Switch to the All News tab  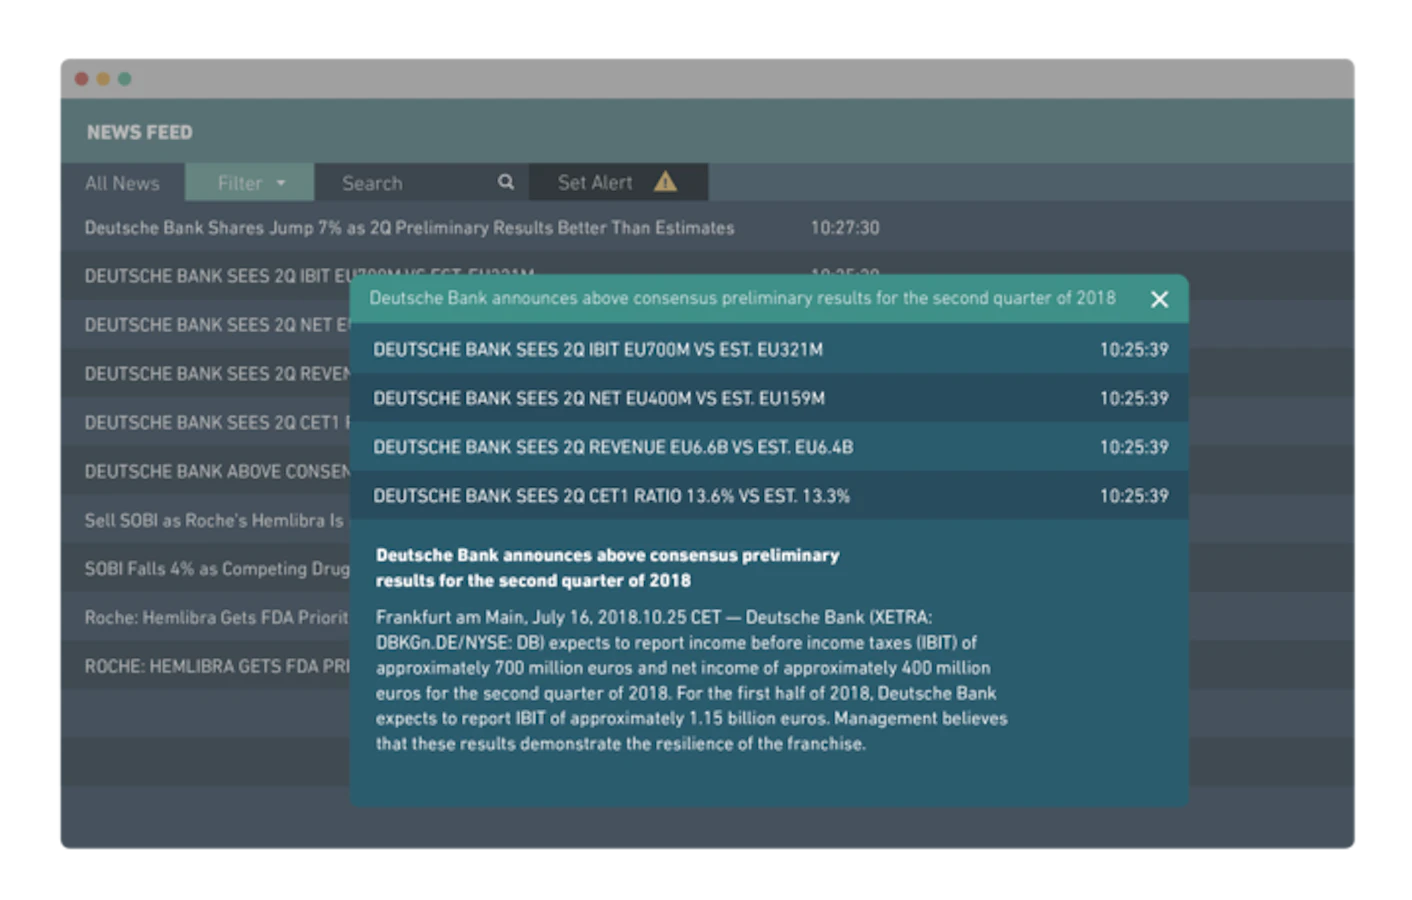point(122,183)
